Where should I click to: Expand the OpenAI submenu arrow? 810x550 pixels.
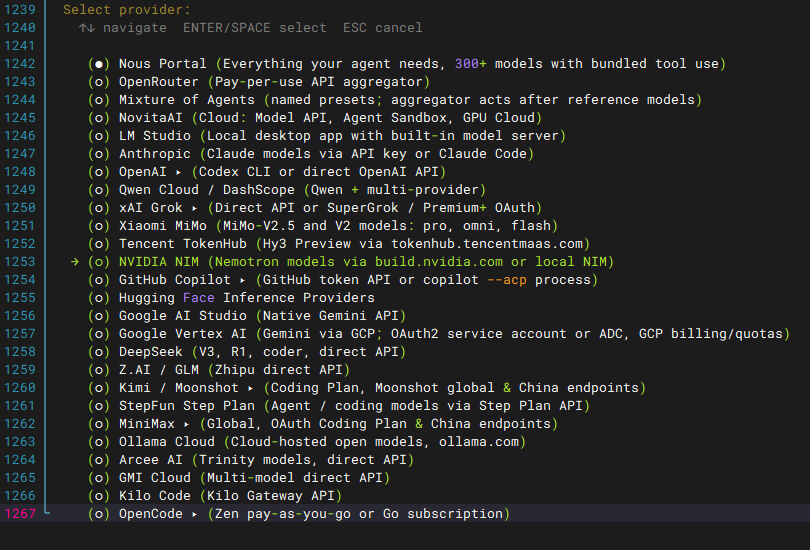coord(179,172)
